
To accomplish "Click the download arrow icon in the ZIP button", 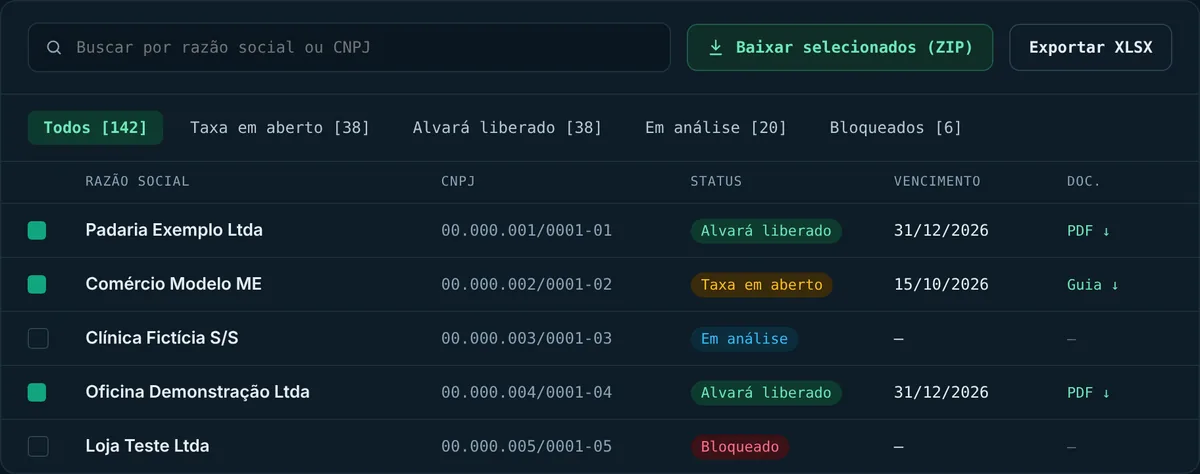I will (x=715, y=47).
